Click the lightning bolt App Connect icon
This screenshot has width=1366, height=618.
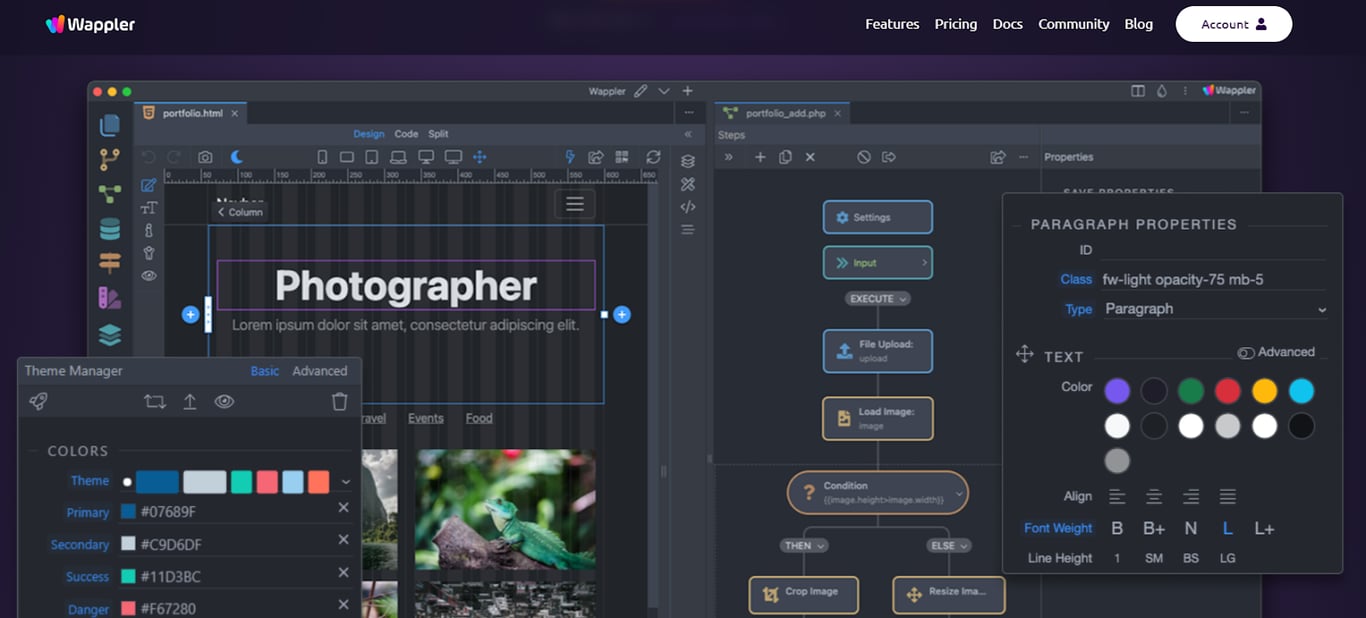tap(570, 157)
